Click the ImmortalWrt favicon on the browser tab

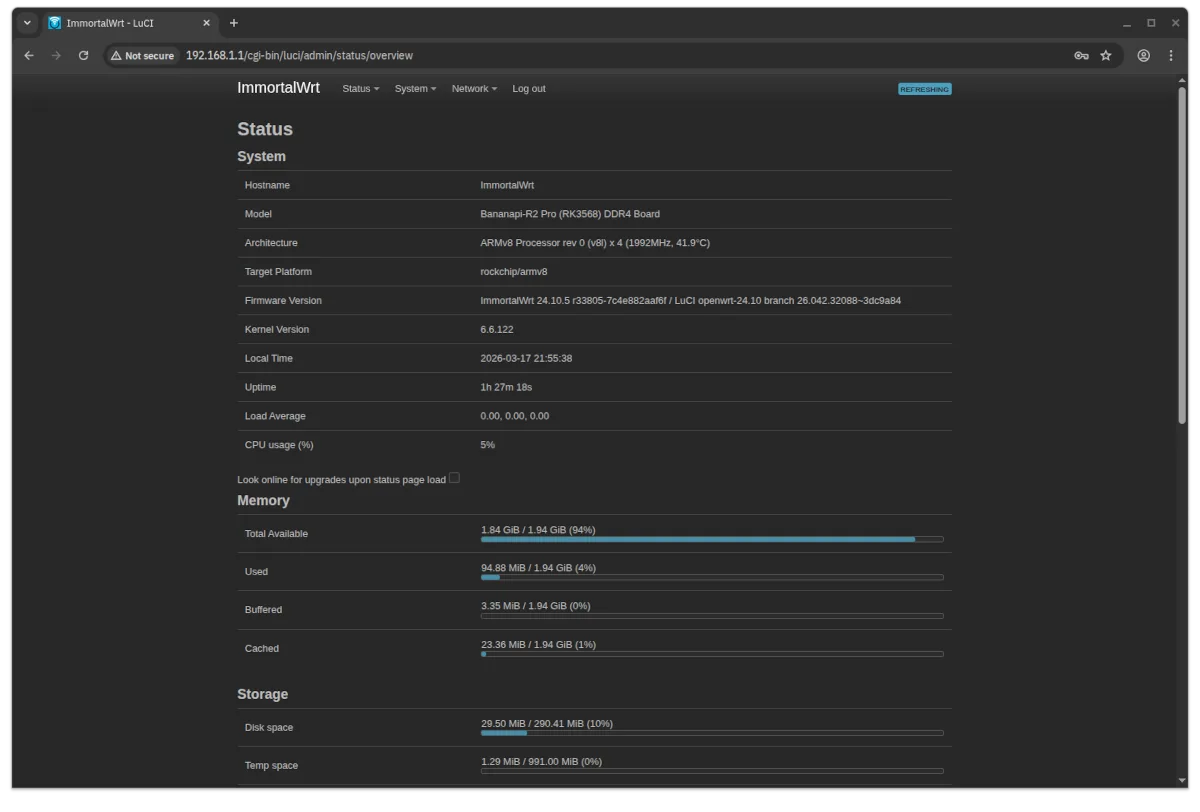coord(54,22)
